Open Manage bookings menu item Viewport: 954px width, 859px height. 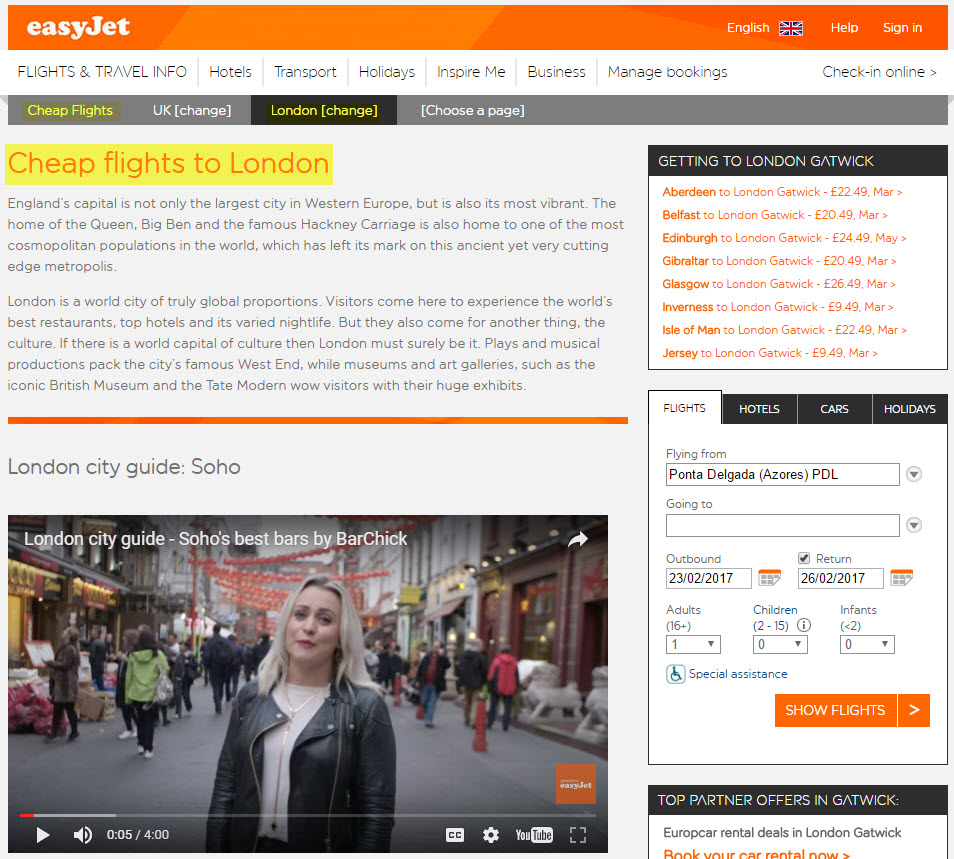667,72
